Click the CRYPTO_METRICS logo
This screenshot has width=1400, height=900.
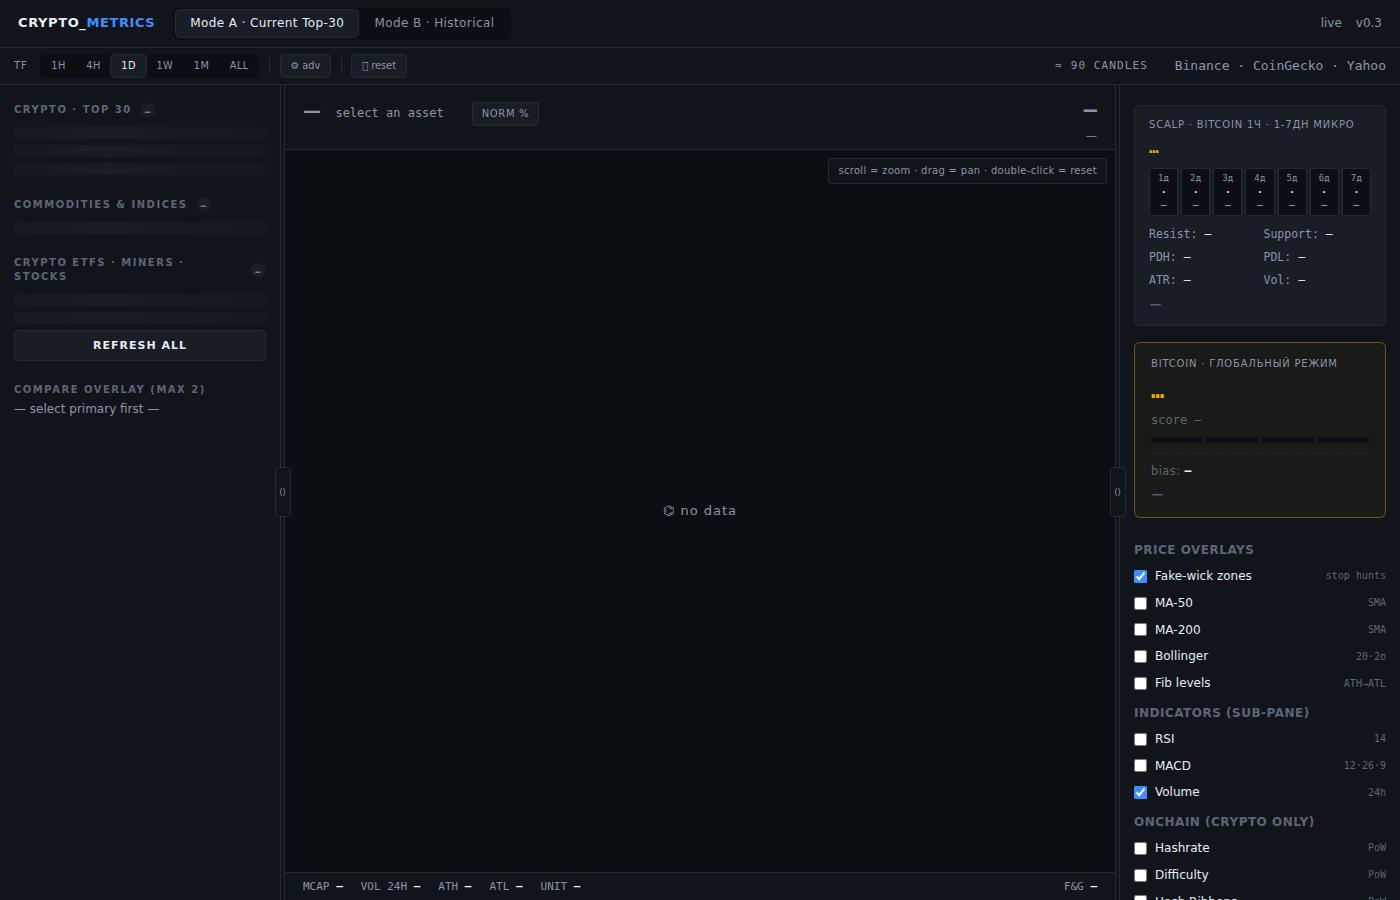[86, 23]
